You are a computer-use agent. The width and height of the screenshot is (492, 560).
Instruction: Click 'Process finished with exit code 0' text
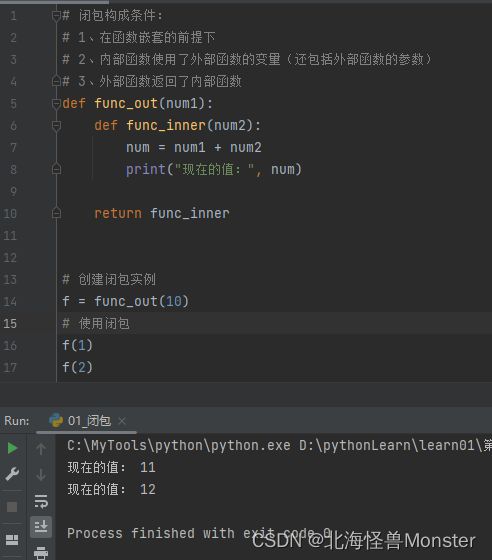pyautogui.click(x=199, y=533)
